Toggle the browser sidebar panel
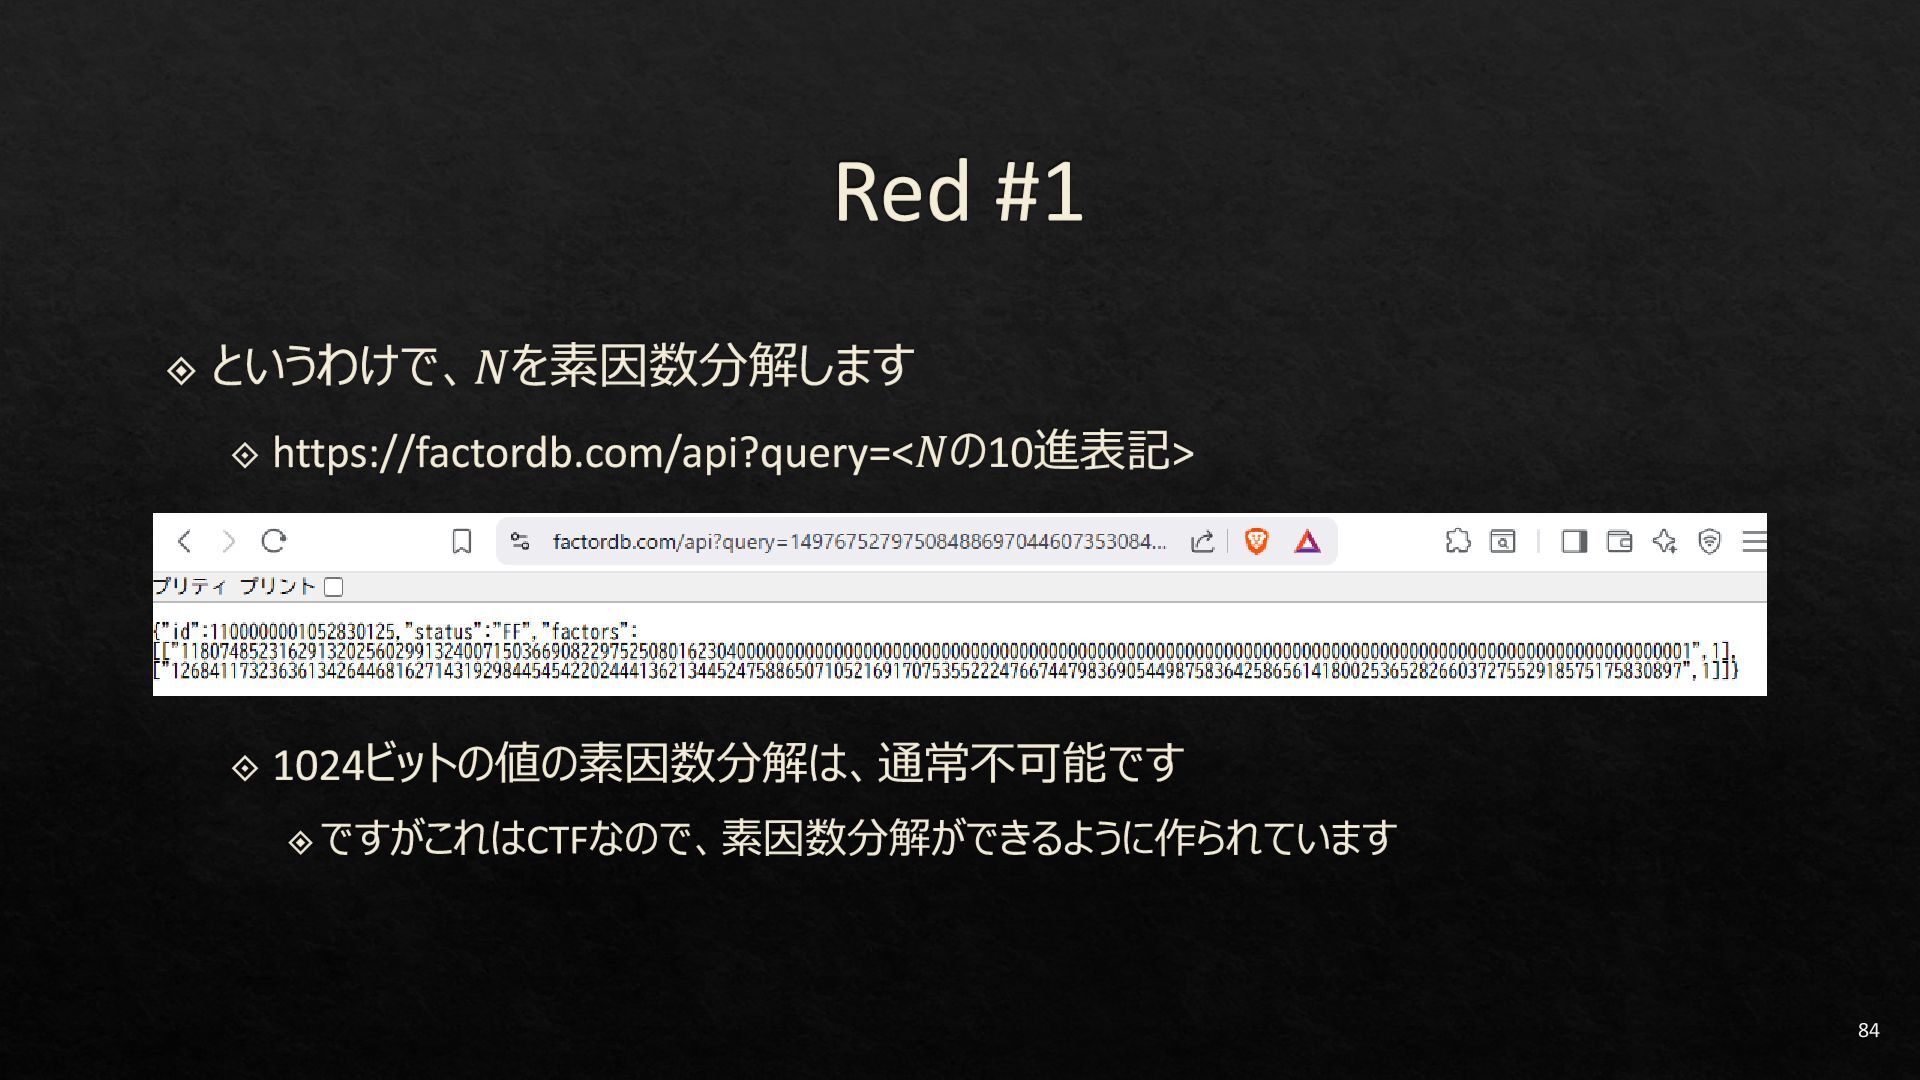 (x=1574, y=541)
